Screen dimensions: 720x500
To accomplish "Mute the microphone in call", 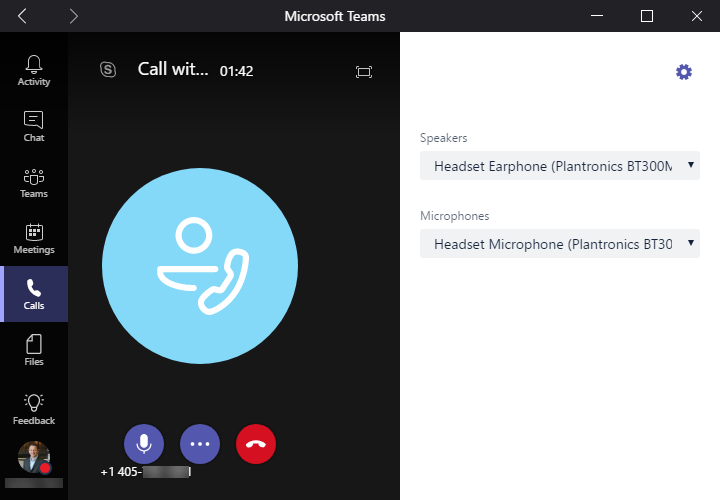I will 144,444.
